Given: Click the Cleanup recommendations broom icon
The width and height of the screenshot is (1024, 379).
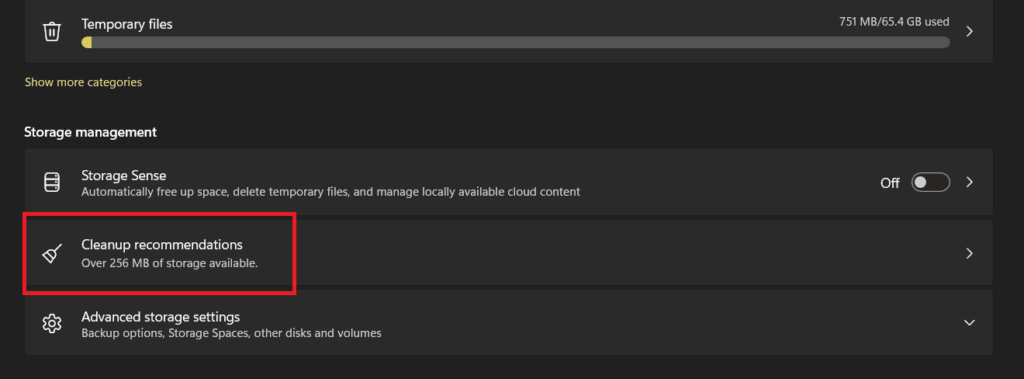Looking at the screenshot, I should pos(52,253).
